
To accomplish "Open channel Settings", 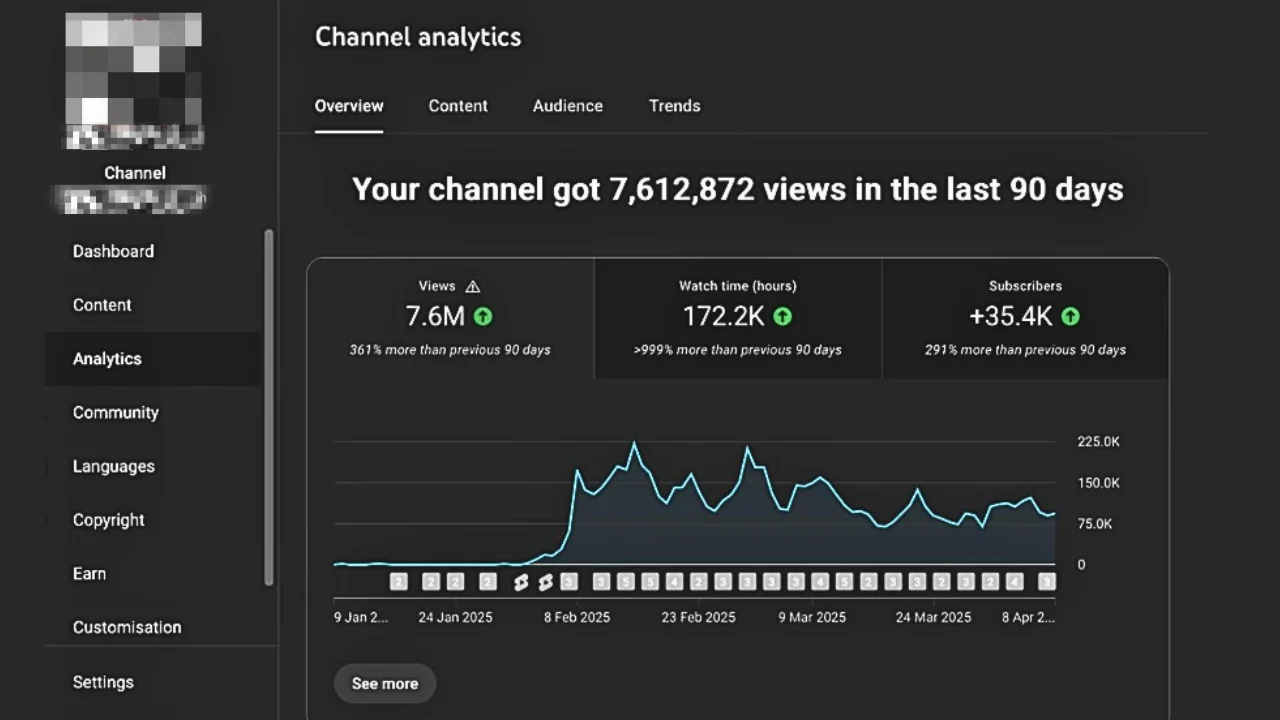I will click(x=103, y=681).
